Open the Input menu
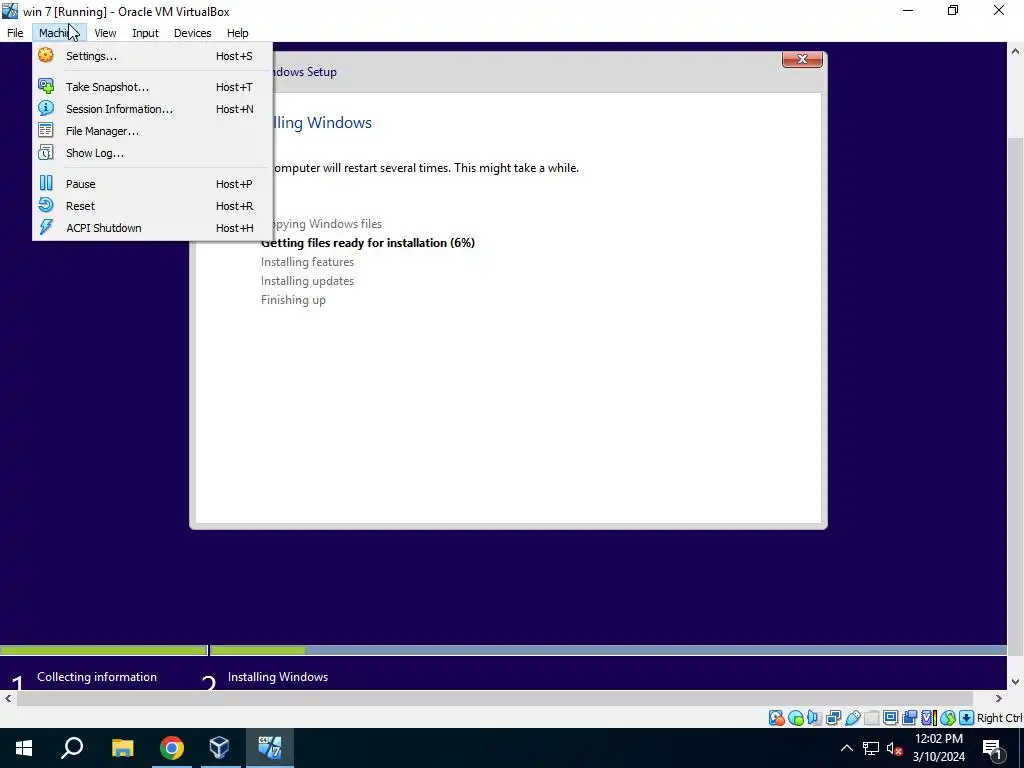Image resolution: width=1024 pixels, height=768 pixels. click(x=145, y=33)
